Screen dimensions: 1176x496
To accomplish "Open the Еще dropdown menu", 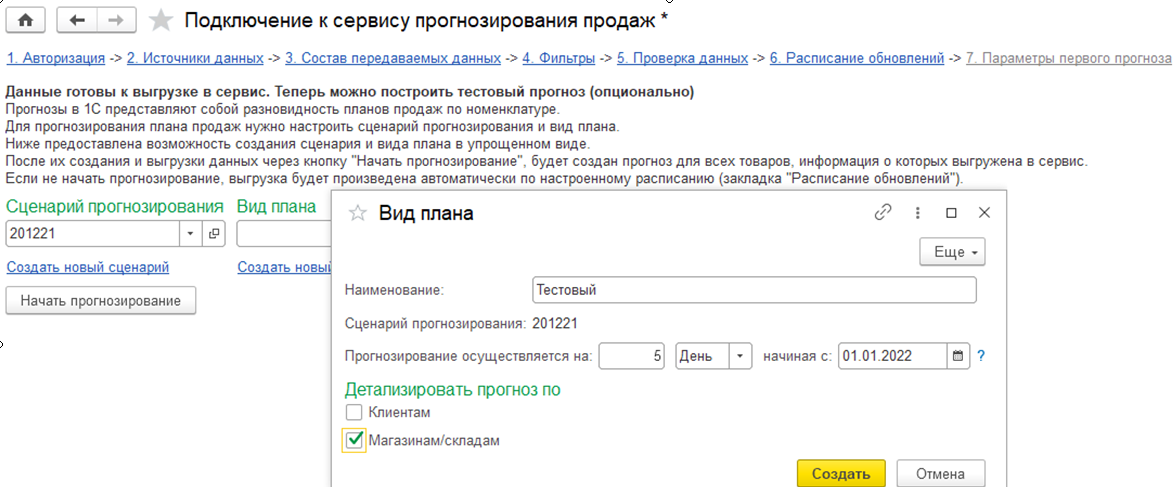I will click(x=952, y=253).
